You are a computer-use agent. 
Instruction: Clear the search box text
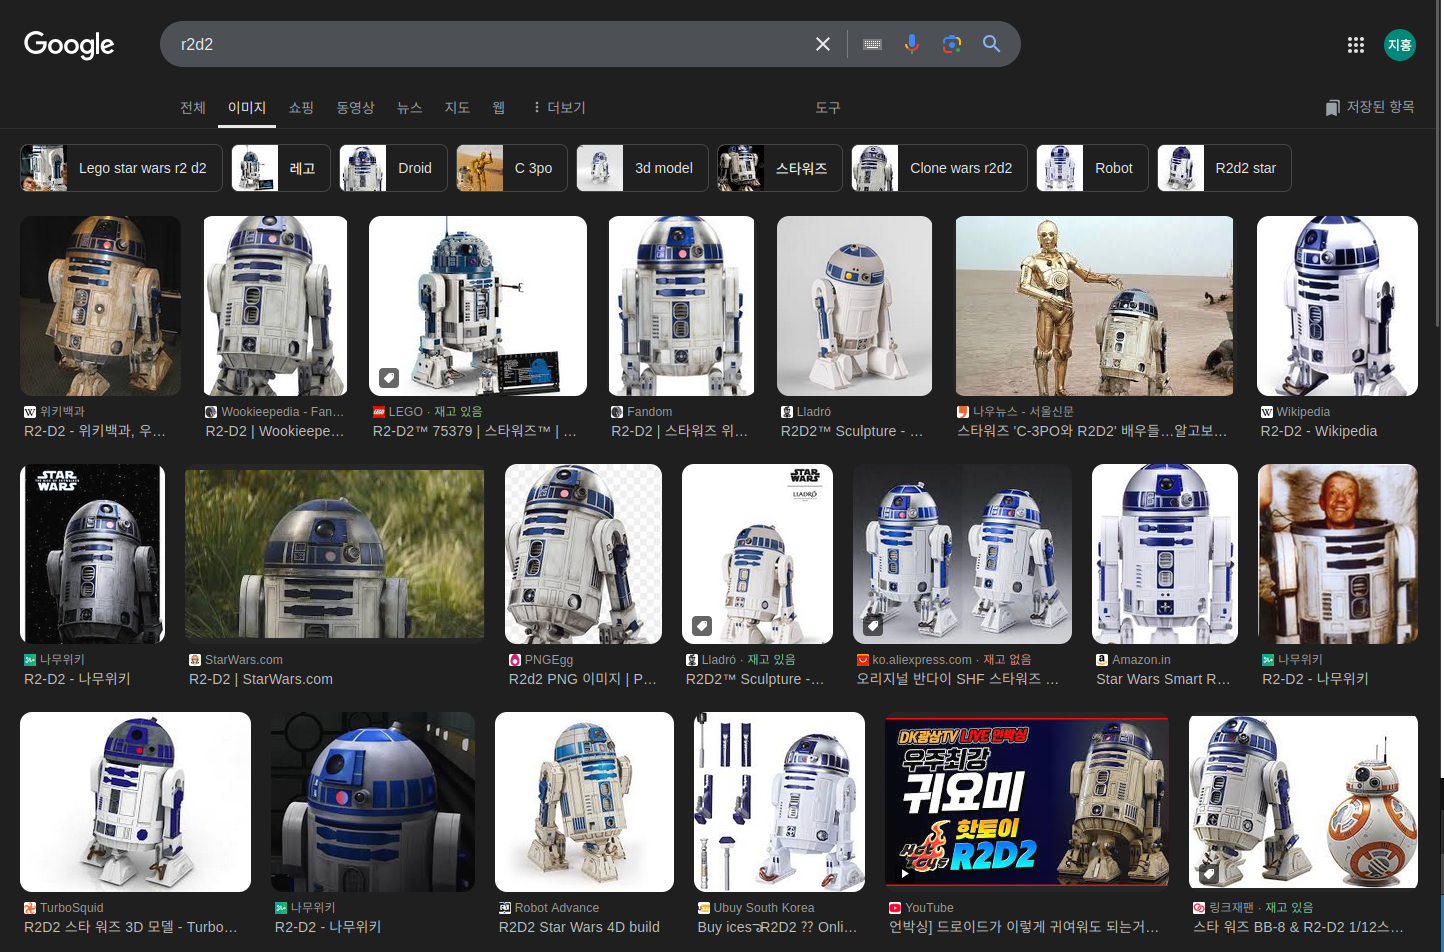pos(823,44)
